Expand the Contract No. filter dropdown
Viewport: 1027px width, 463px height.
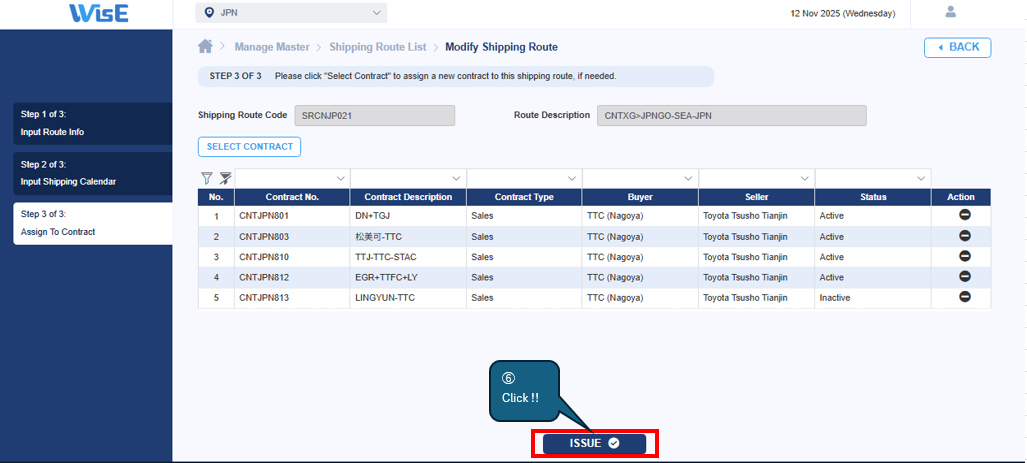340,179
